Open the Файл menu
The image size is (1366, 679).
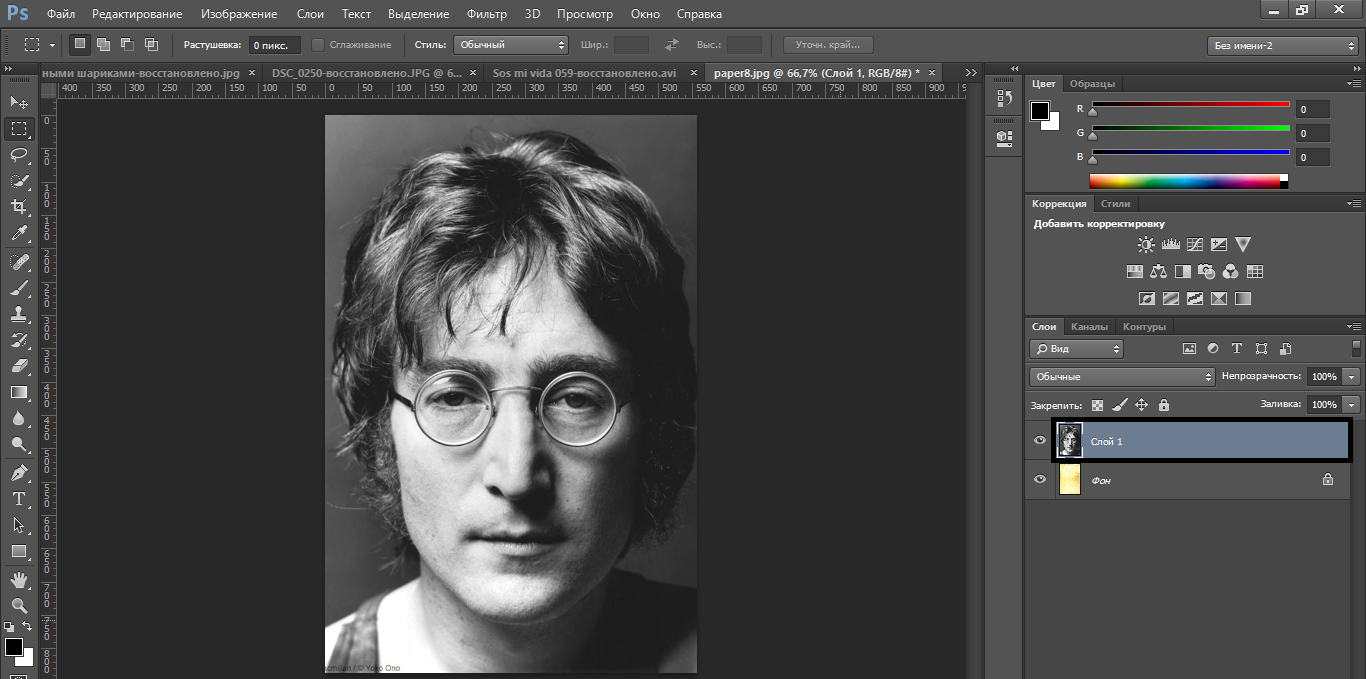[60, 14]
